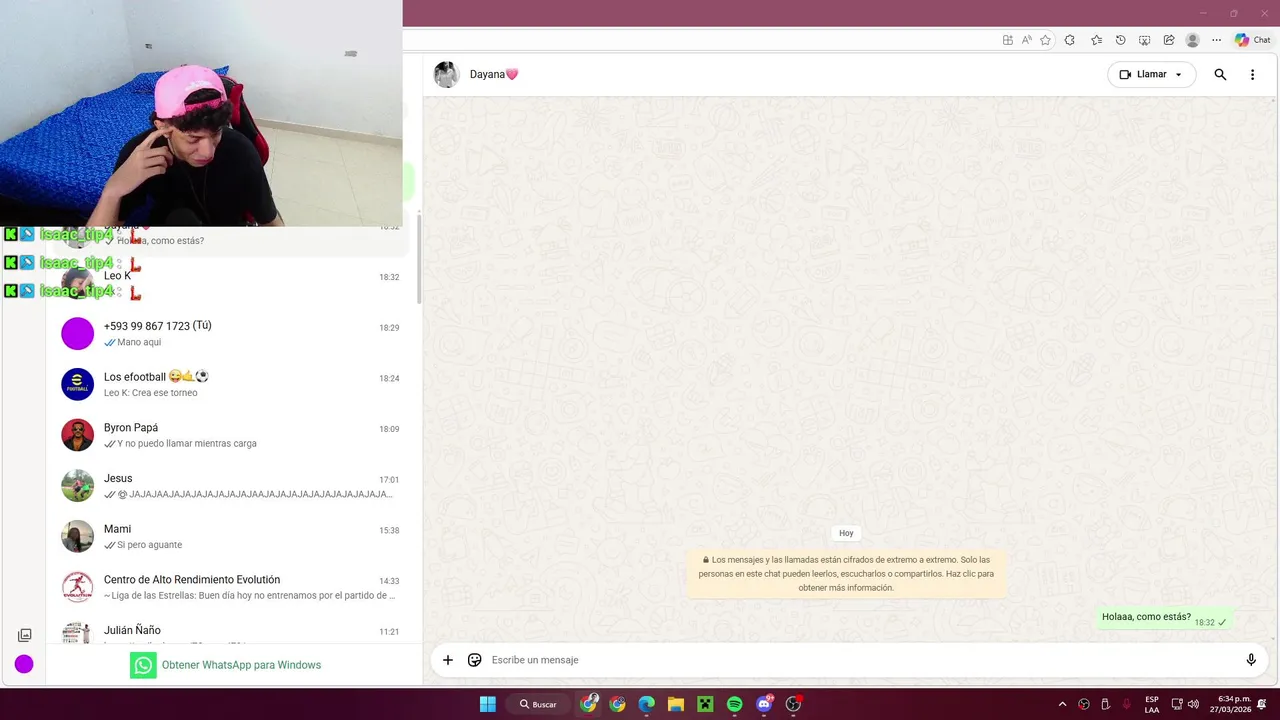The width and height of the screenshot is (1280, 720).
Task: Open browser Settings and more menu
Action: (1216, 40)
